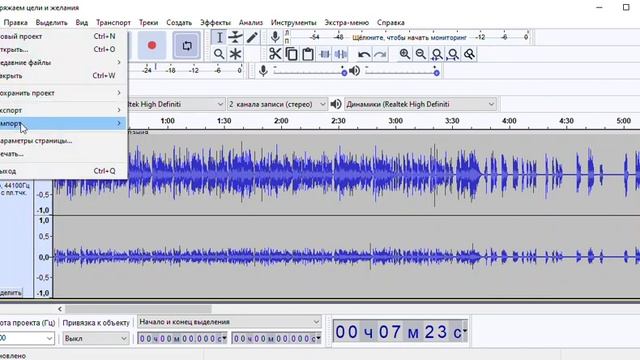
Task: Open the 'Привязка к объекту' Выкл dropdown
Action: 96,338
